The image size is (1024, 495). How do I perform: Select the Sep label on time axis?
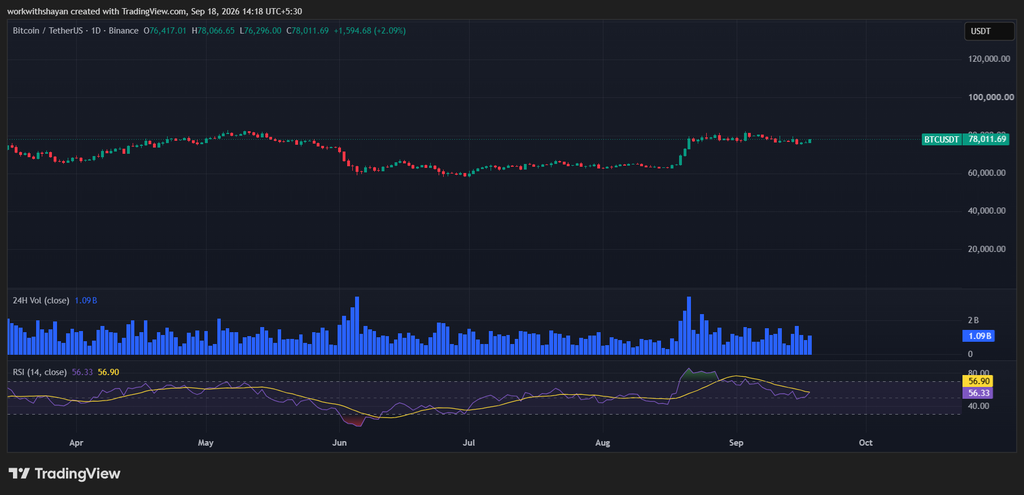736,443
